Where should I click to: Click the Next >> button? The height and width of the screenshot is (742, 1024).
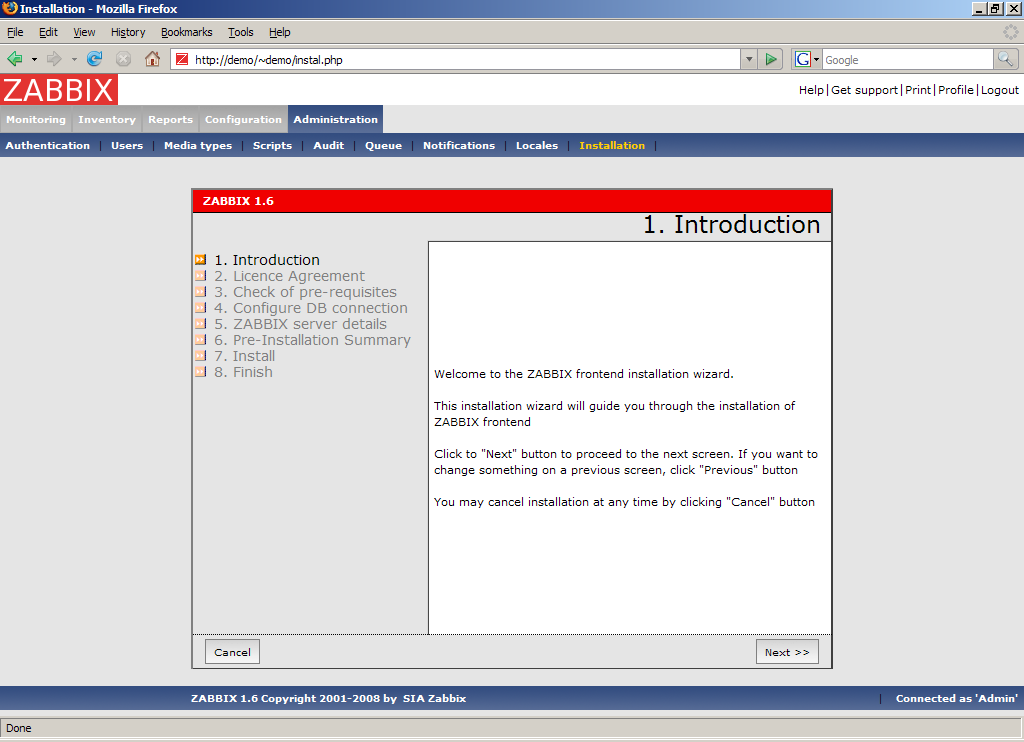[787, 652]
